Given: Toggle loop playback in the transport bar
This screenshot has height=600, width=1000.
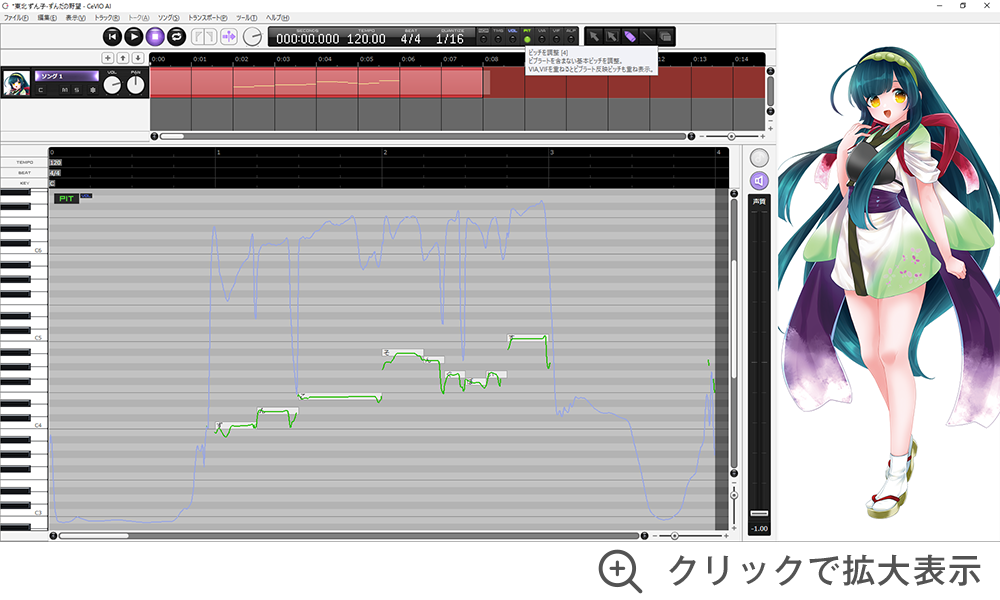Looking at the screenshot, I should click(x=177, y=37).
